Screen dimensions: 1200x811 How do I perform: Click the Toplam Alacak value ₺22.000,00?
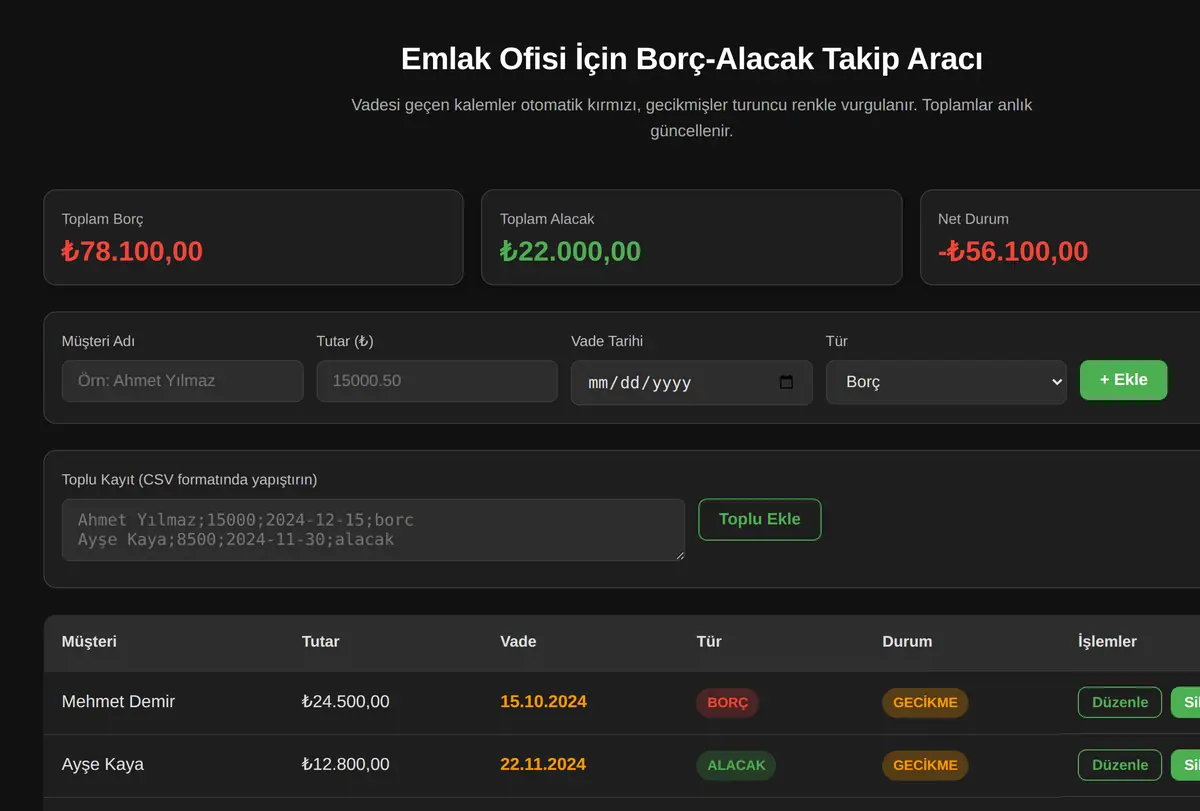(x=570, y=251)
